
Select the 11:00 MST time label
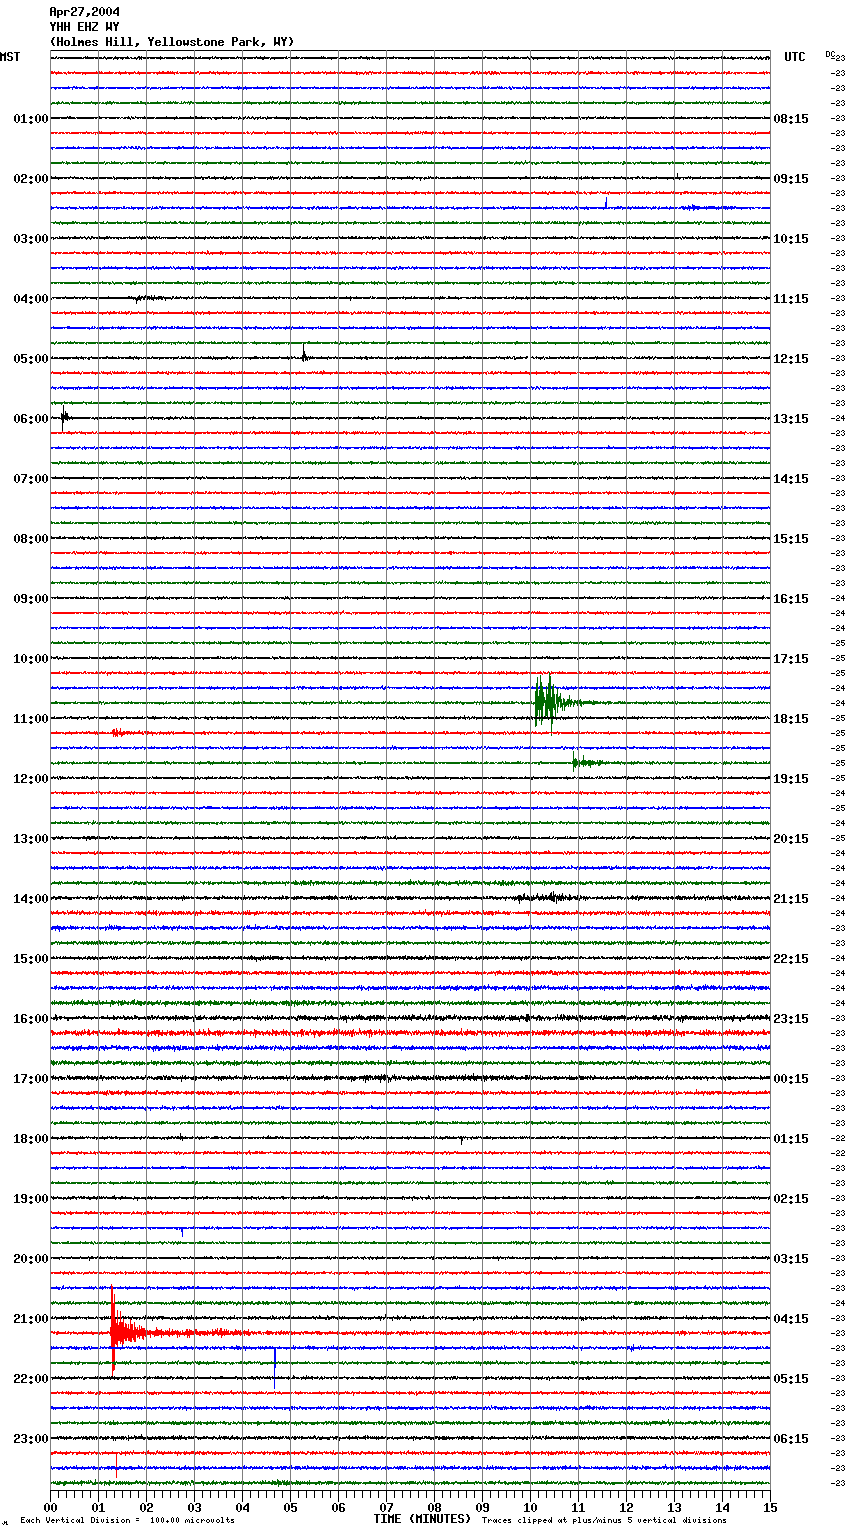(x=31, y=719)
